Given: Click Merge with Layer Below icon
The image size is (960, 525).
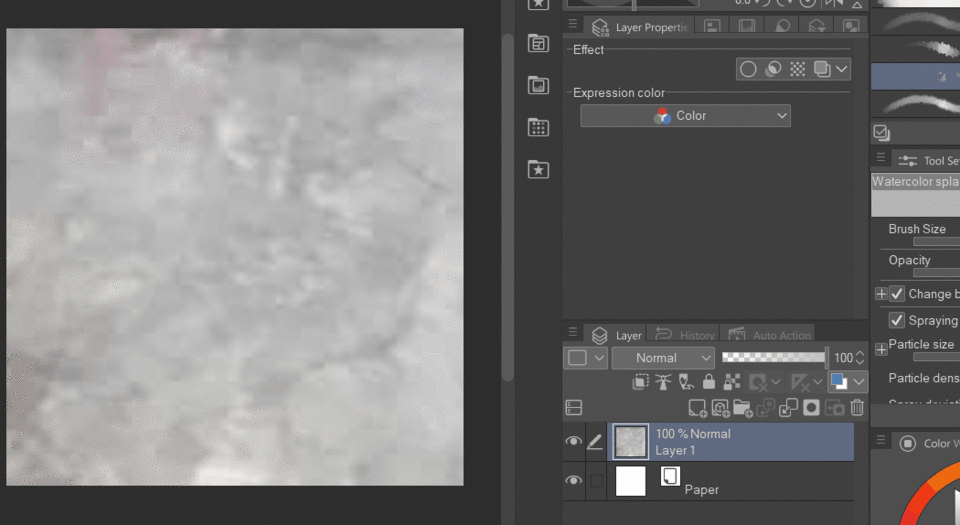Looking at the screenshot, I should click(x=788, y=408).
